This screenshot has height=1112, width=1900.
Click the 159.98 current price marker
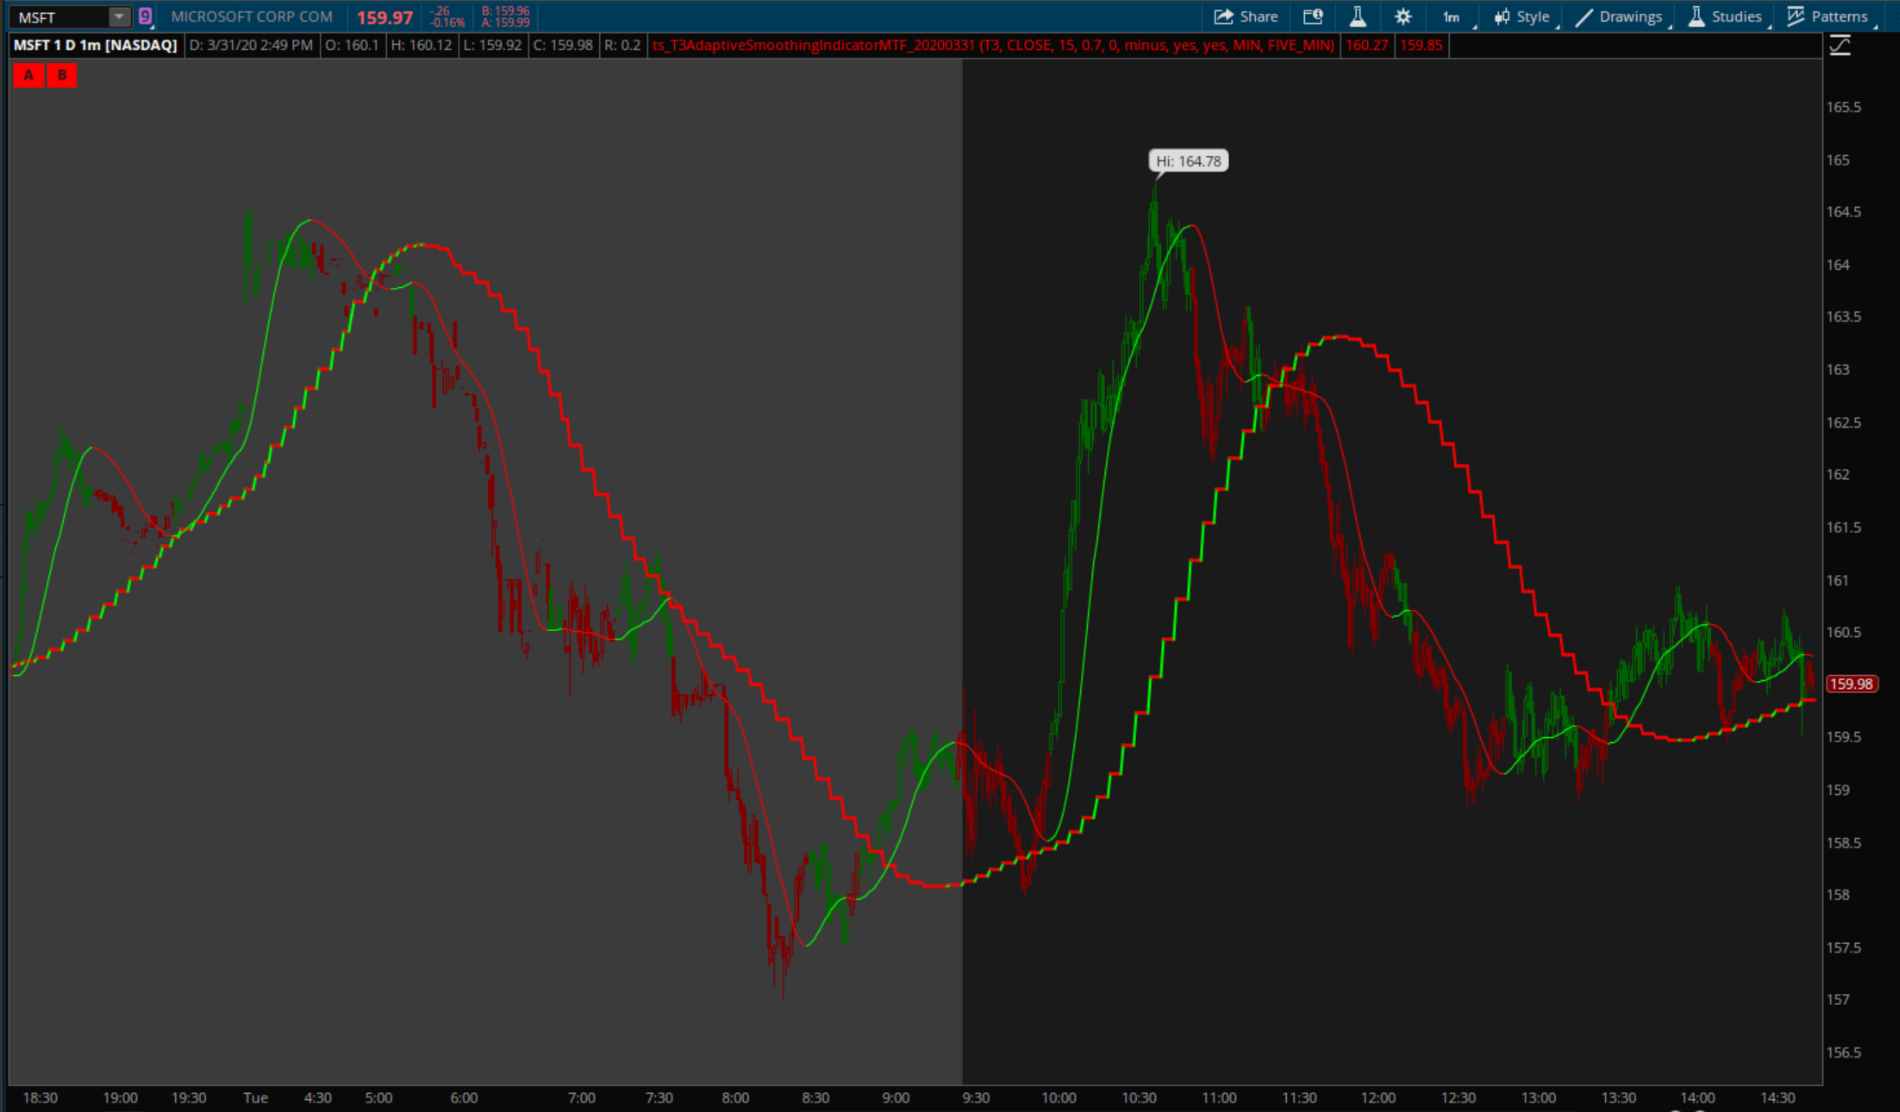pyautogui.click(x=1851, y=684)
